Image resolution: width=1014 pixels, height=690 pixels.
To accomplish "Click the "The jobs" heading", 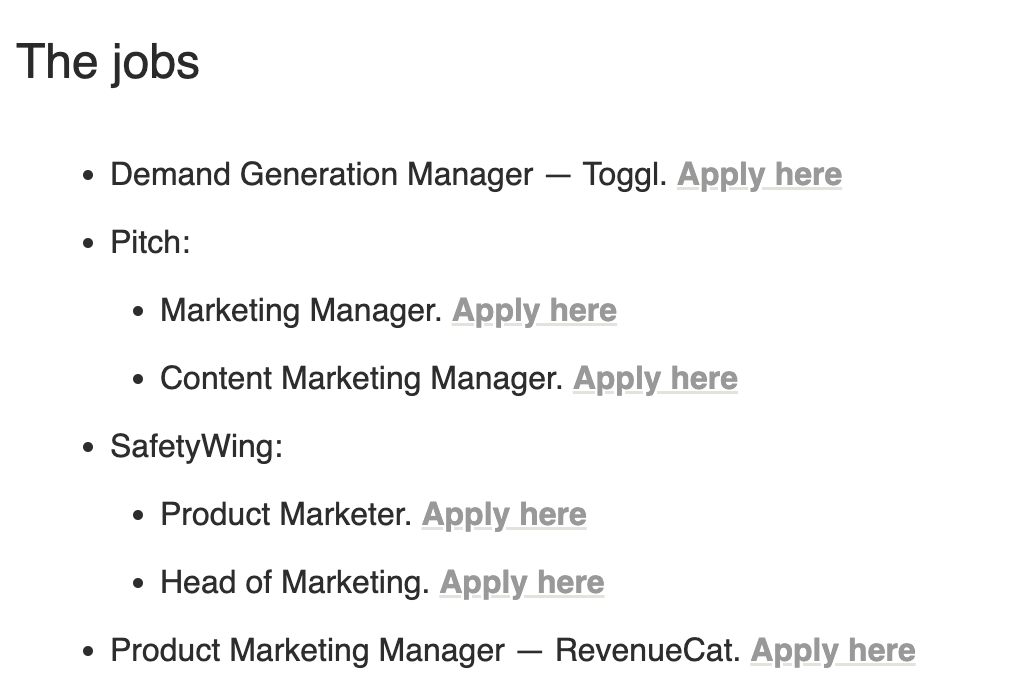I will tap(108, 61).
